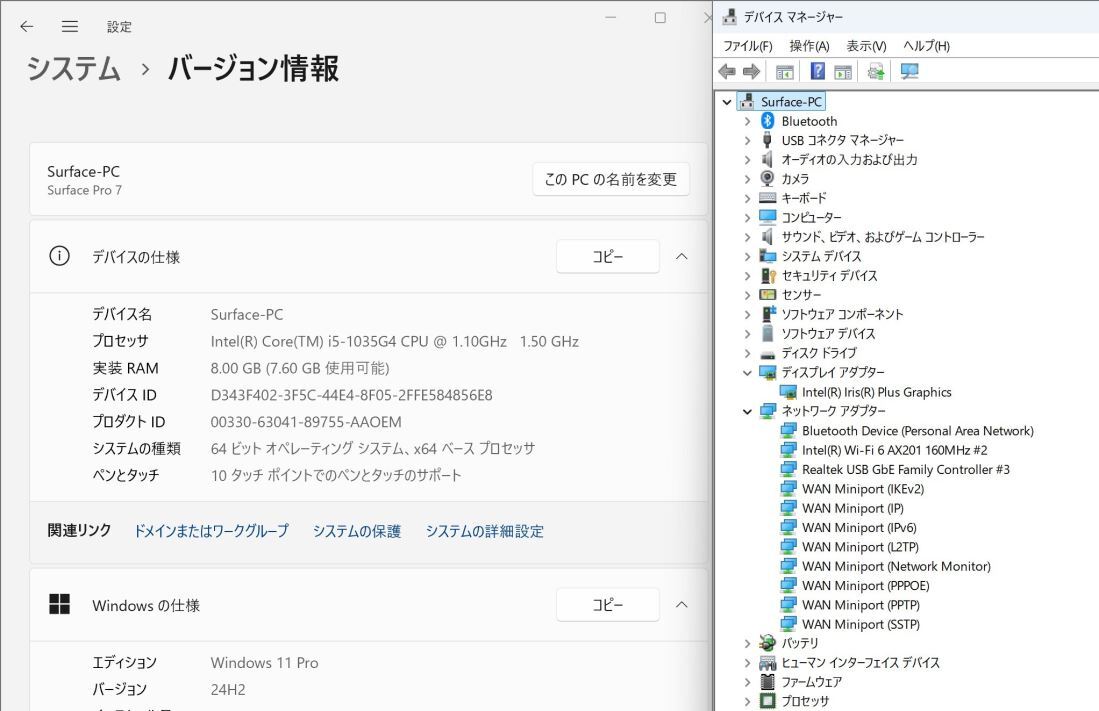Select Human Interface Devices category icon
This screenshot has height=711, width=1099.
click(x=767, y=663)
